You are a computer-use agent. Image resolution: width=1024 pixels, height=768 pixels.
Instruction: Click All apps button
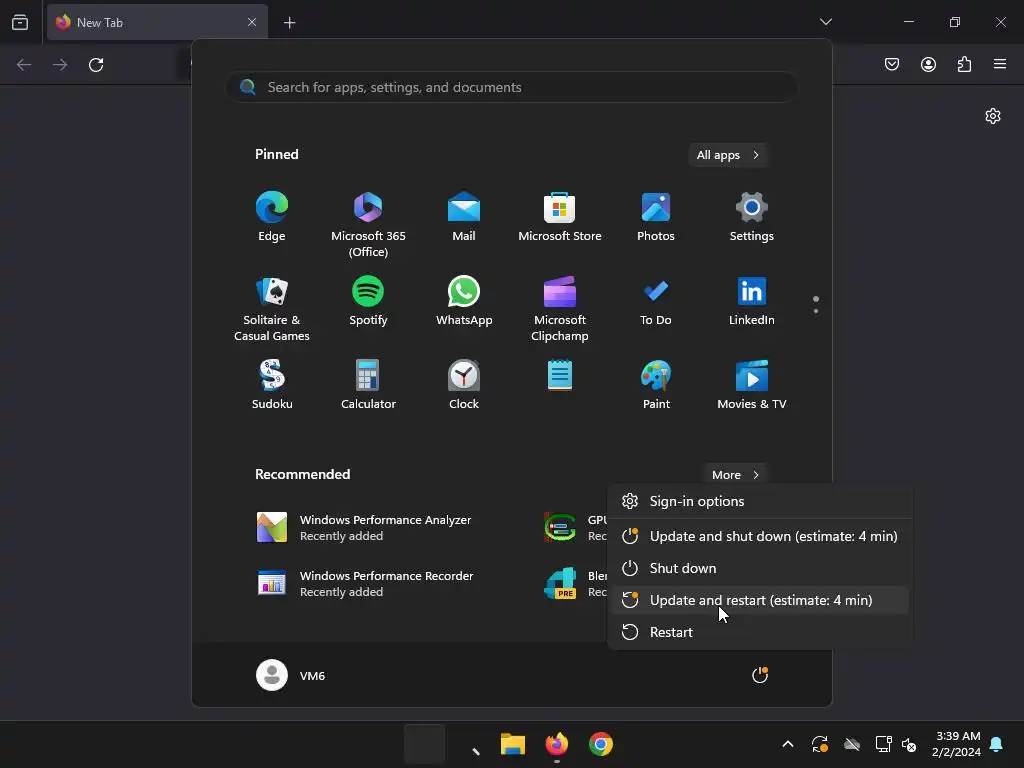pyautogui.click(x=728, y=155)
